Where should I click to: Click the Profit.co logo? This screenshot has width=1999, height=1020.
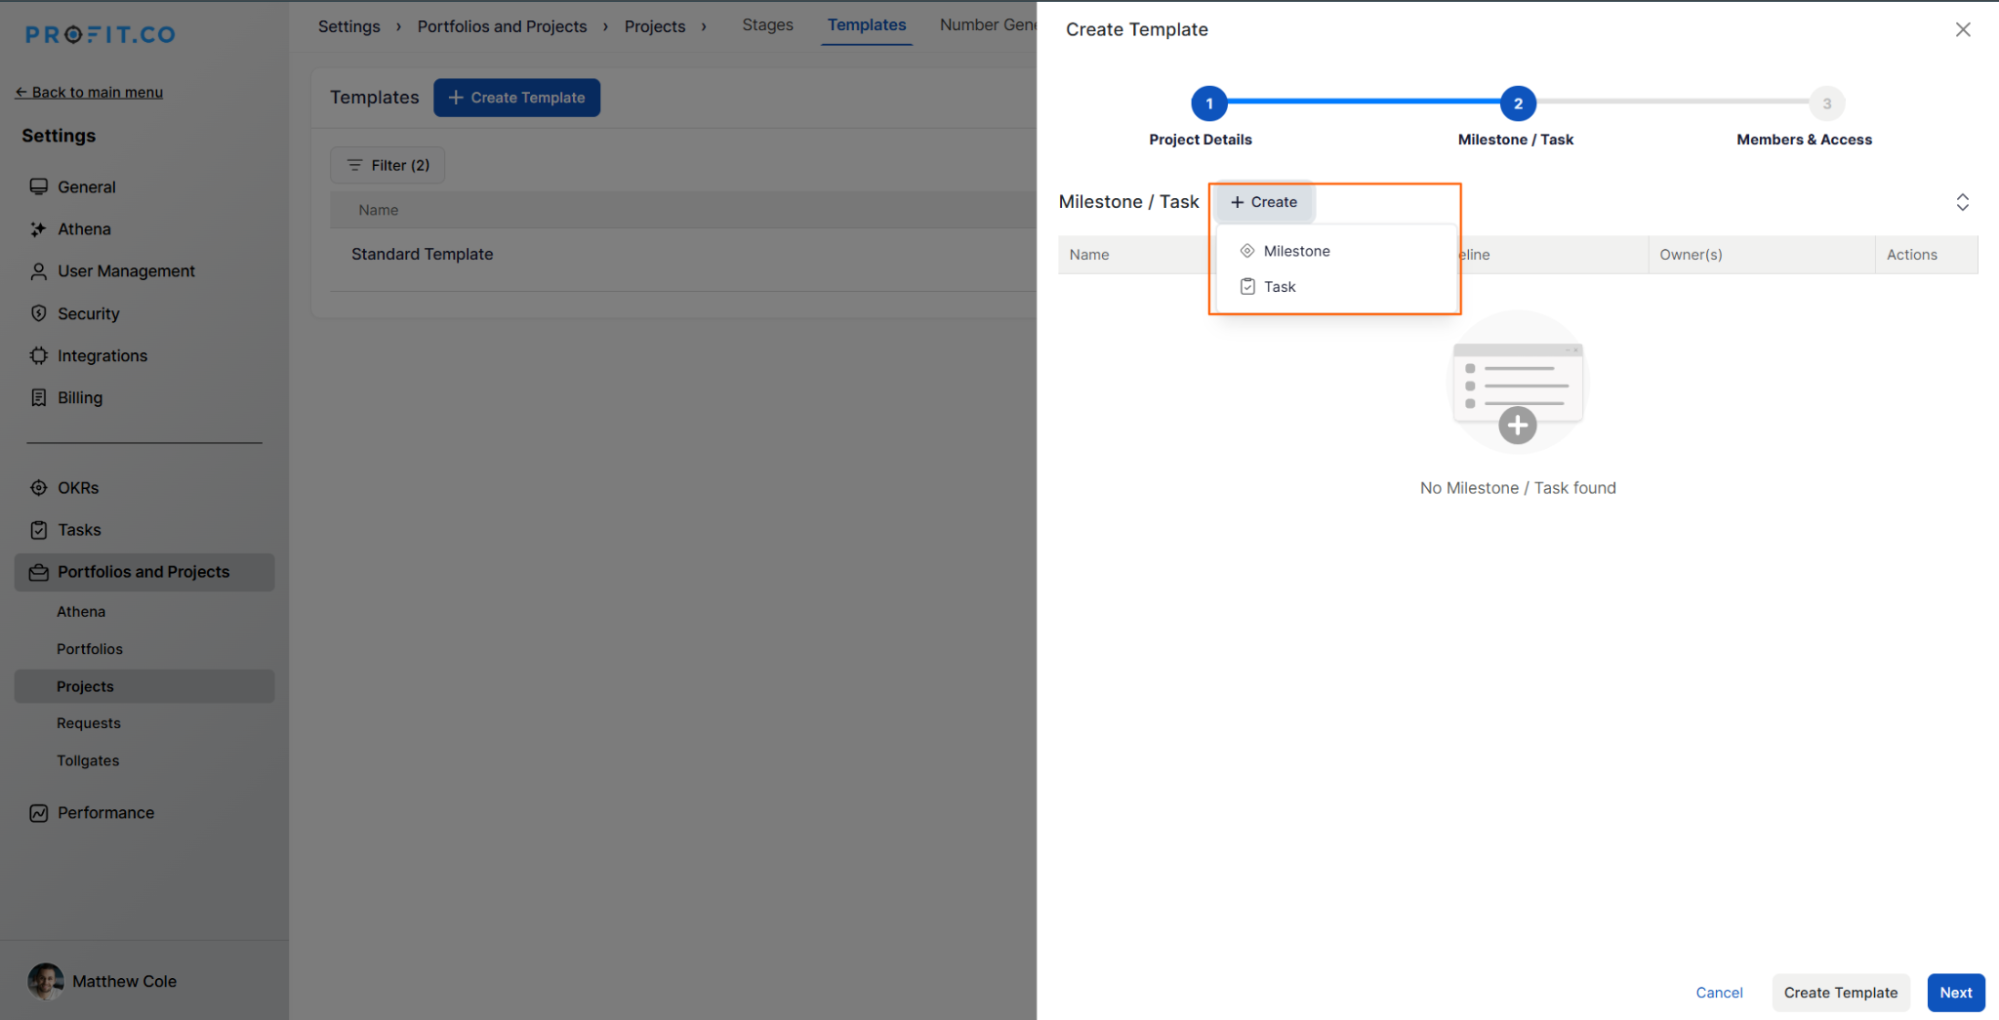(100, 35)
